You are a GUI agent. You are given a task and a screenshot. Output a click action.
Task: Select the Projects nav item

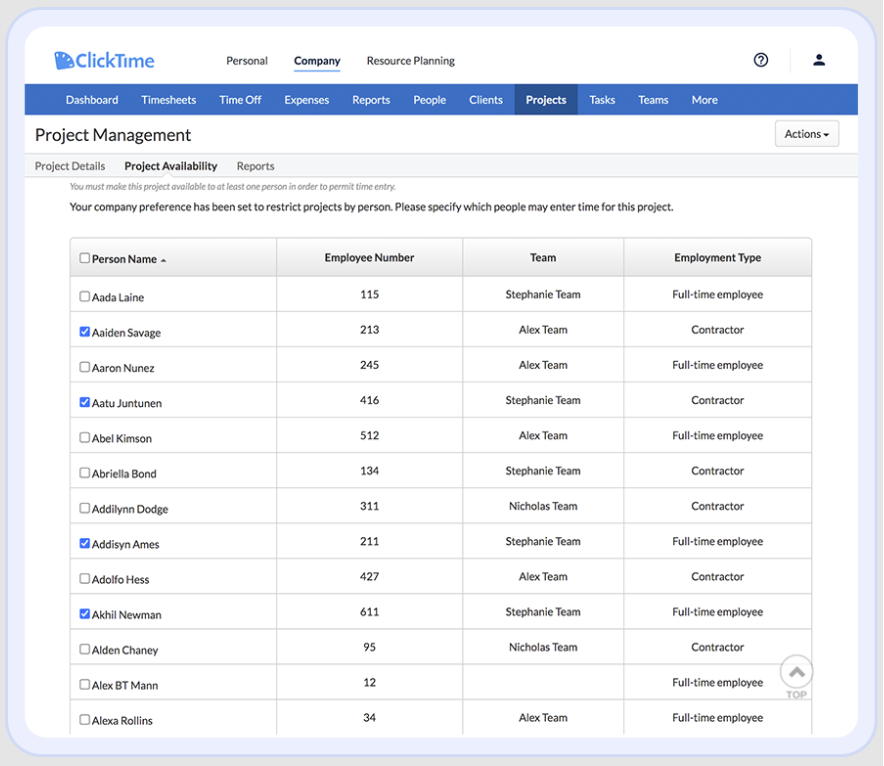tap(546, 100)
